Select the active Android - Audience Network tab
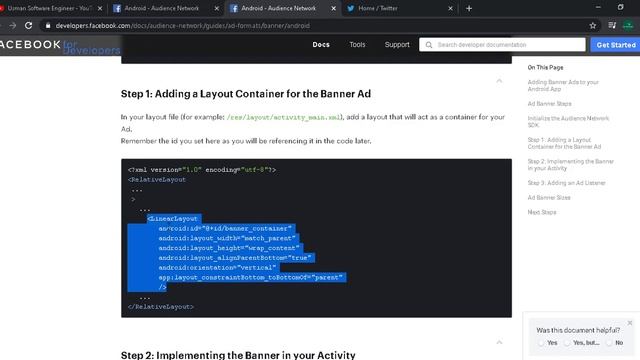640x360 pixels. pyautogui.click(x=278, y=8)
